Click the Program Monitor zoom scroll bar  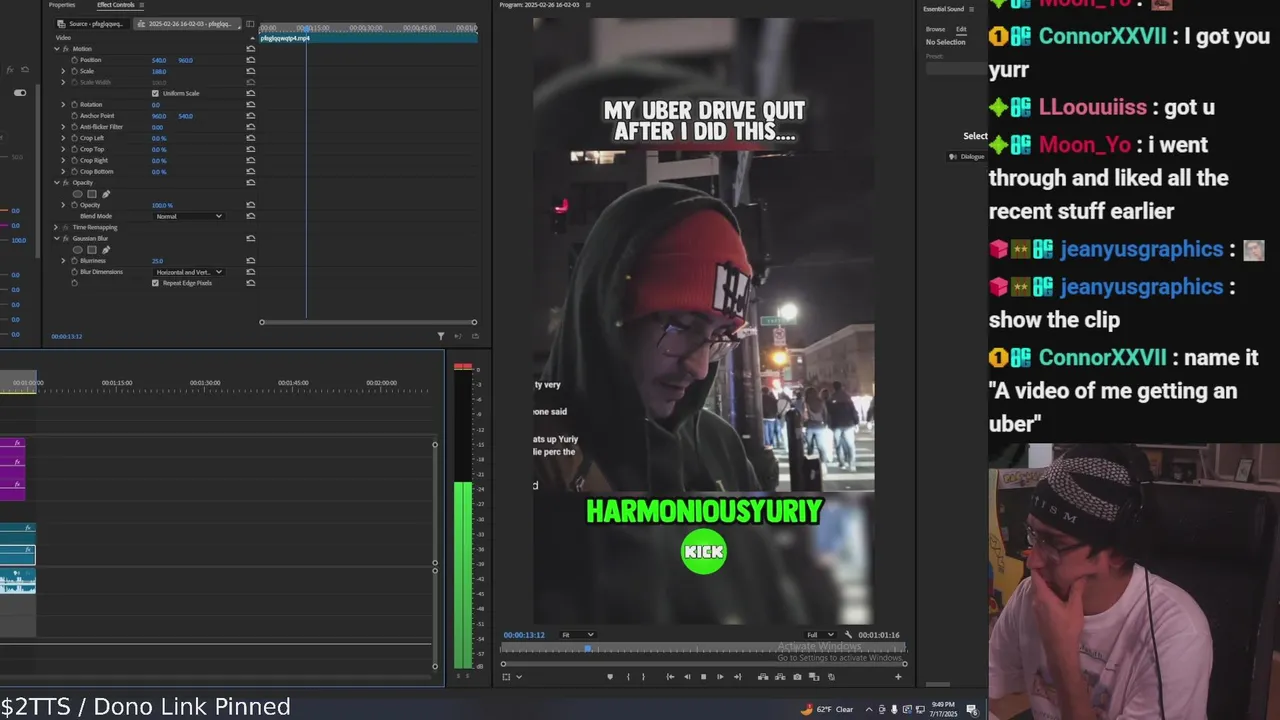pyautogui.click(x=704, y=664)
